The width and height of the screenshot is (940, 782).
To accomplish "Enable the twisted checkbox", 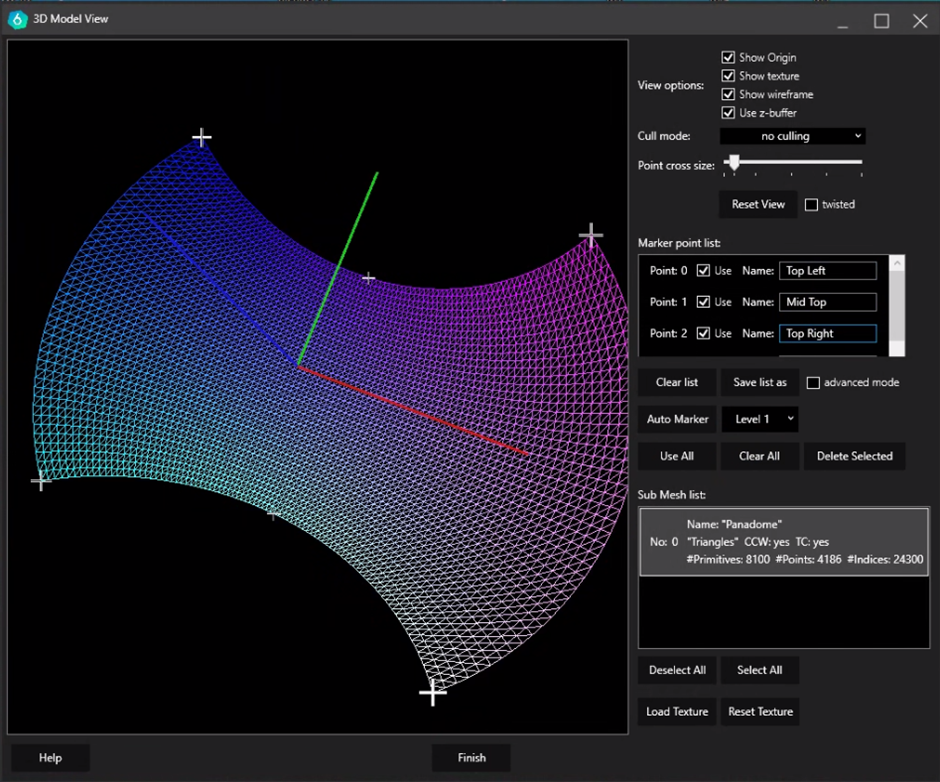I will click(812, 205).
